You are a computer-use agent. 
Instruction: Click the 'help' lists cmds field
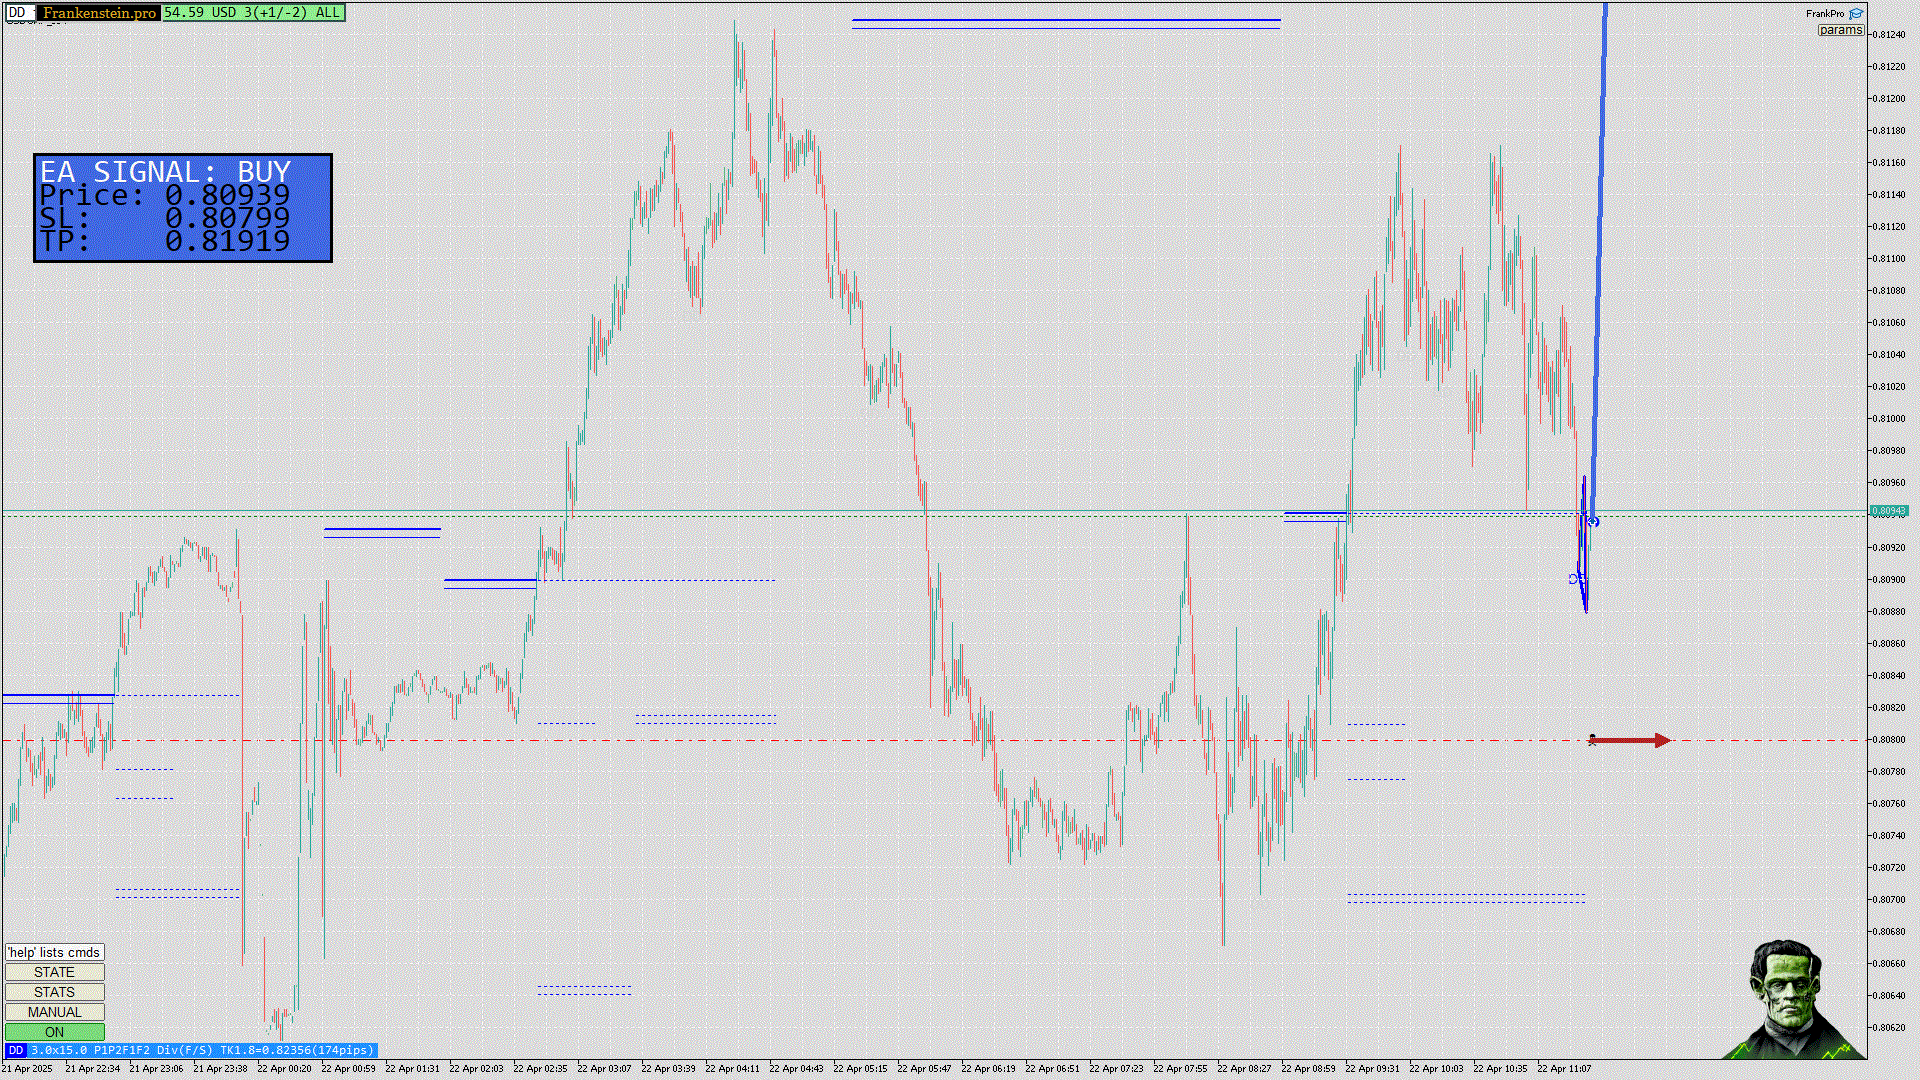(x=54, y=952)
